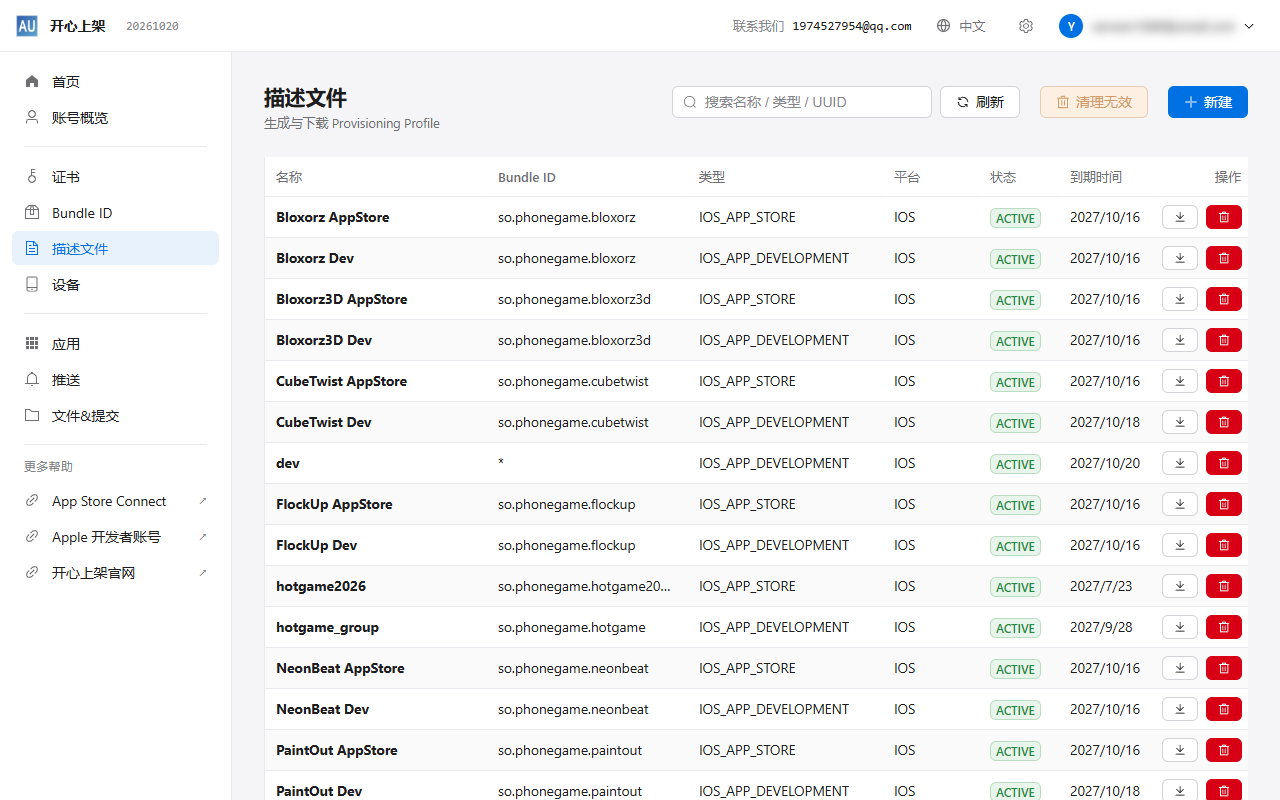Screen dimensions: 1280x800
Task: Click the 刷新 button
Action: [980, 102]
